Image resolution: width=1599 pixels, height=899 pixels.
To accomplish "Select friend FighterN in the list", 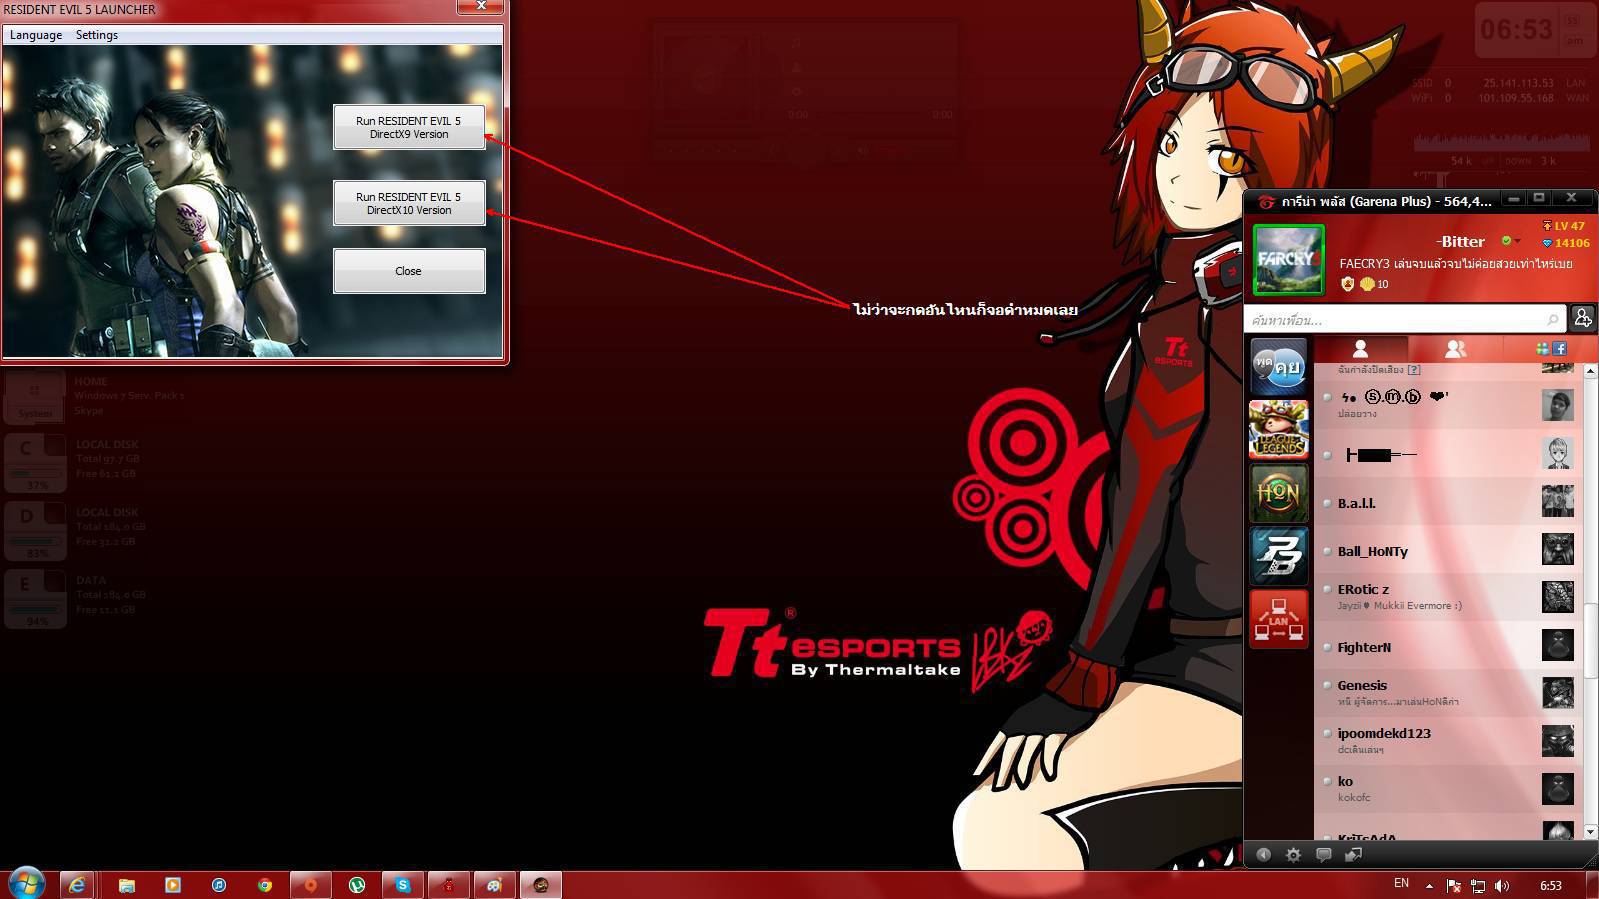I will (1448, 647).
